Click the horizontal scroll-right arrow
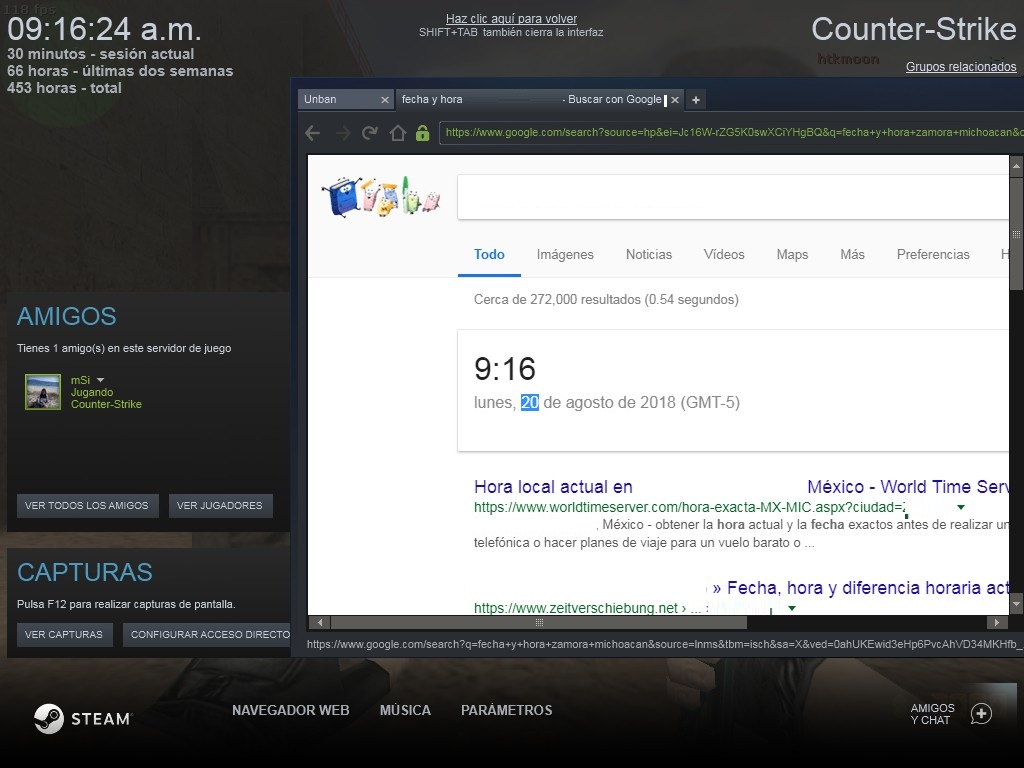 pyautogui.click(x=997, y=622)
